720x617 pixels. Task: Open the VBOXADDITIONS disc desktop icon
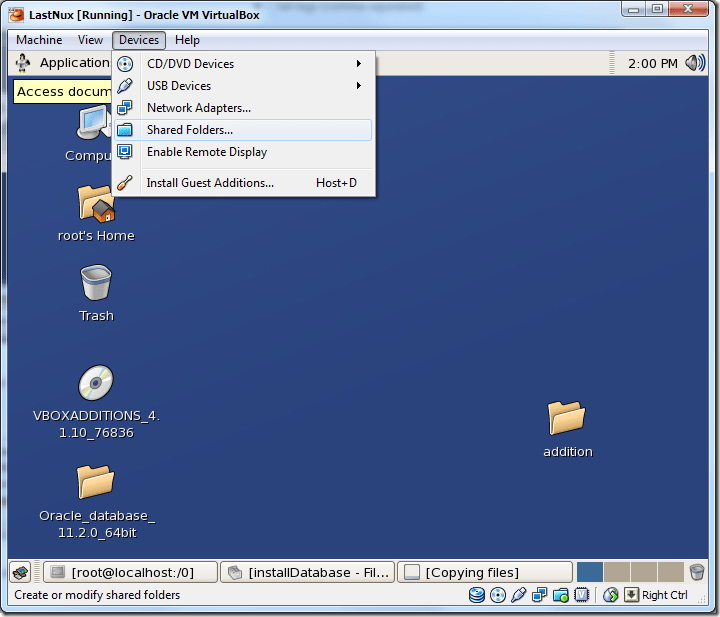click(96, 384)
